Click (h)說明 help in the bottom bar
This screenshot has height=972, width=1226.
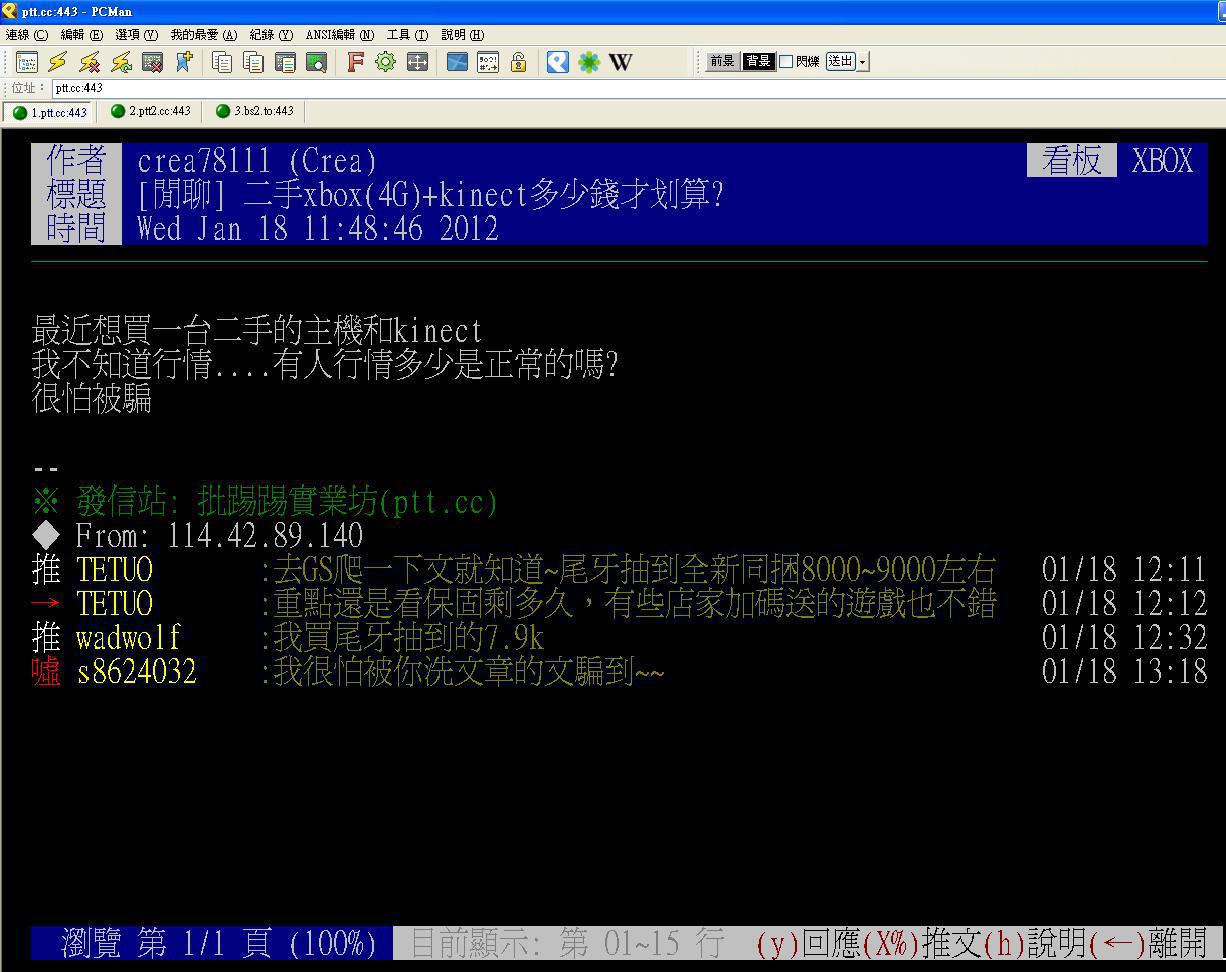[x=1035, y=942]
